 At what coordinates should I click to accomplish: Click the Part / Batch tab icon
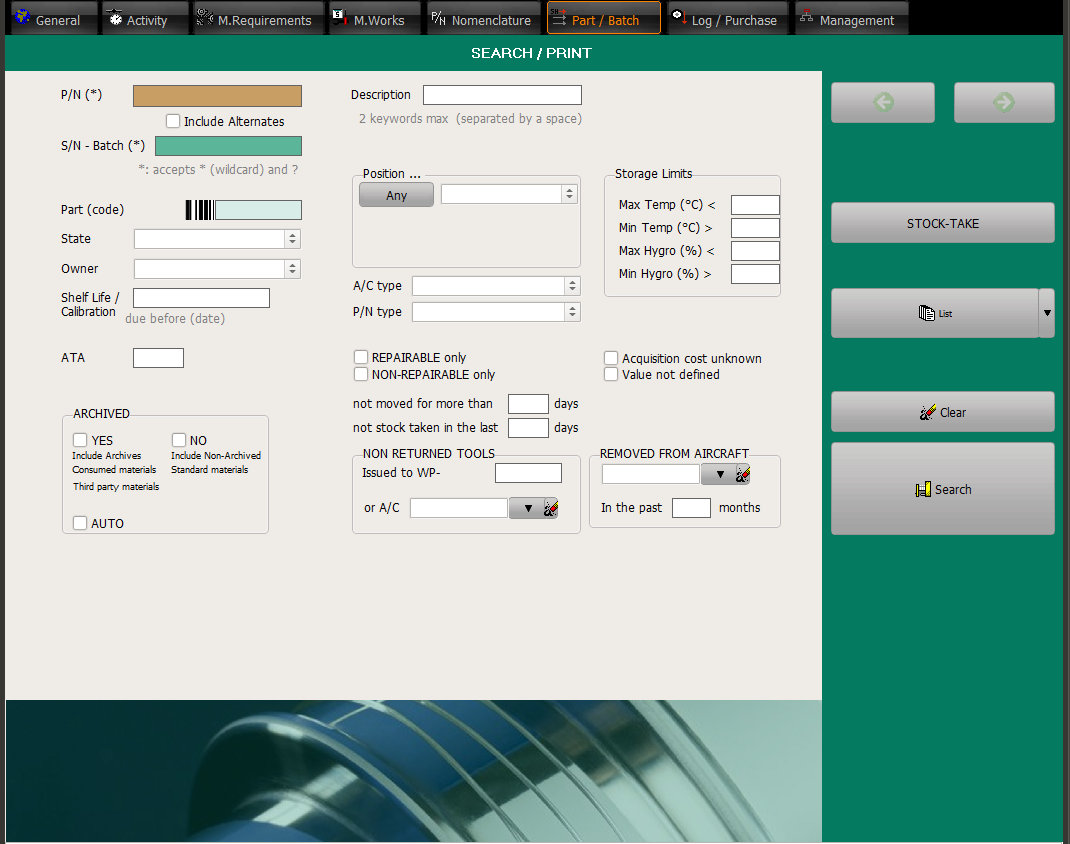click(558, 18)
